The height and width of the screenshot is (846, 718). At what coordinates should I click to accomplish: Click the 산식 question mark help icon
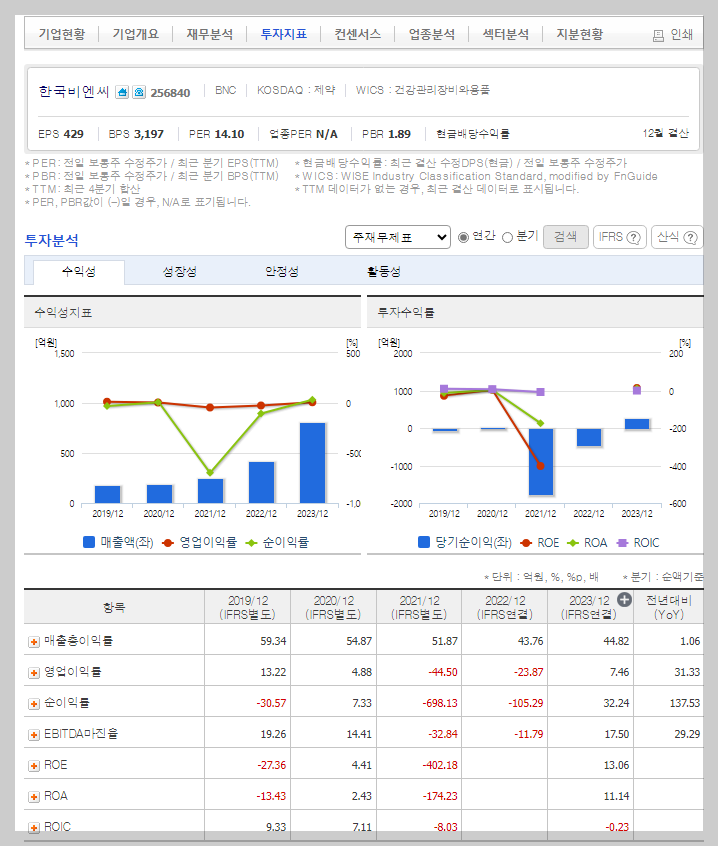click(690, 237)
